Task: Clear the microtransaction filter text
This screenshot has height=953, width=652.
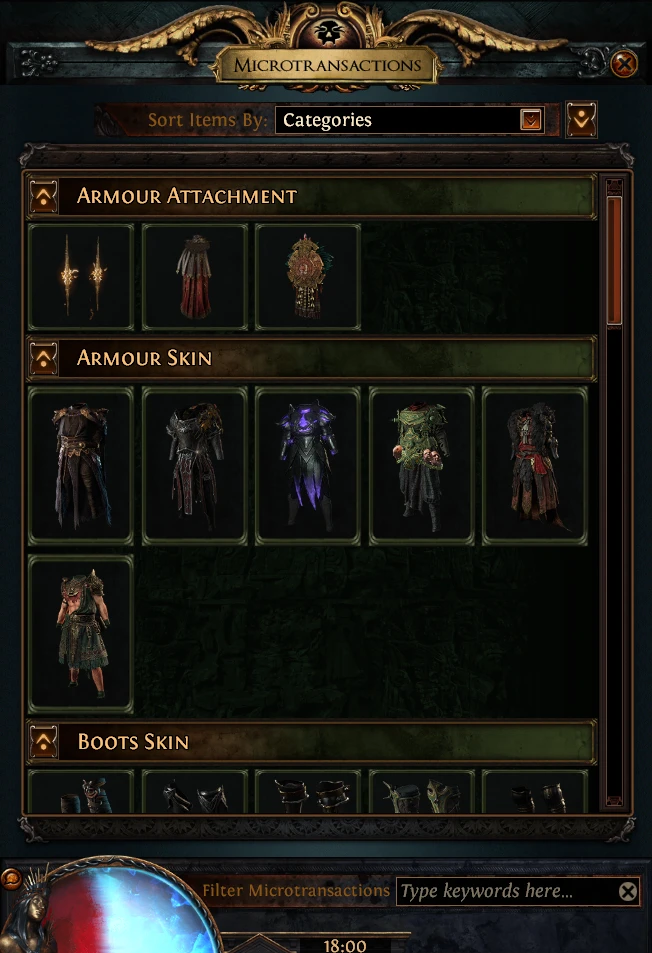Action: pyautogui.click(x=628, y=892)
